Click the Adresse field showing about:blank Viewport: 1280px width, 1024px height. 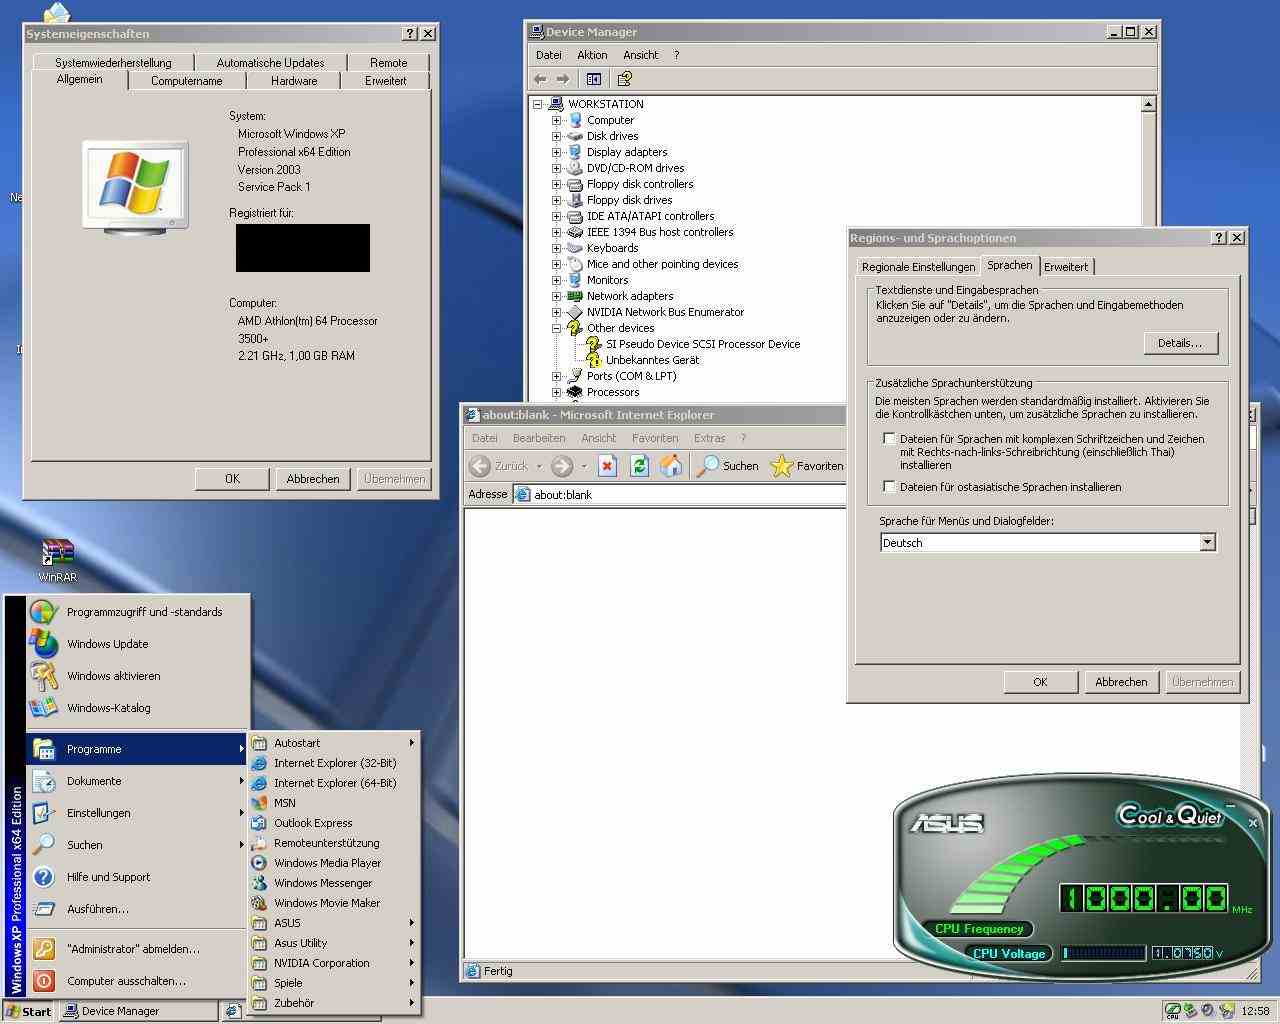pyautogui.click(x=680, y=495)
